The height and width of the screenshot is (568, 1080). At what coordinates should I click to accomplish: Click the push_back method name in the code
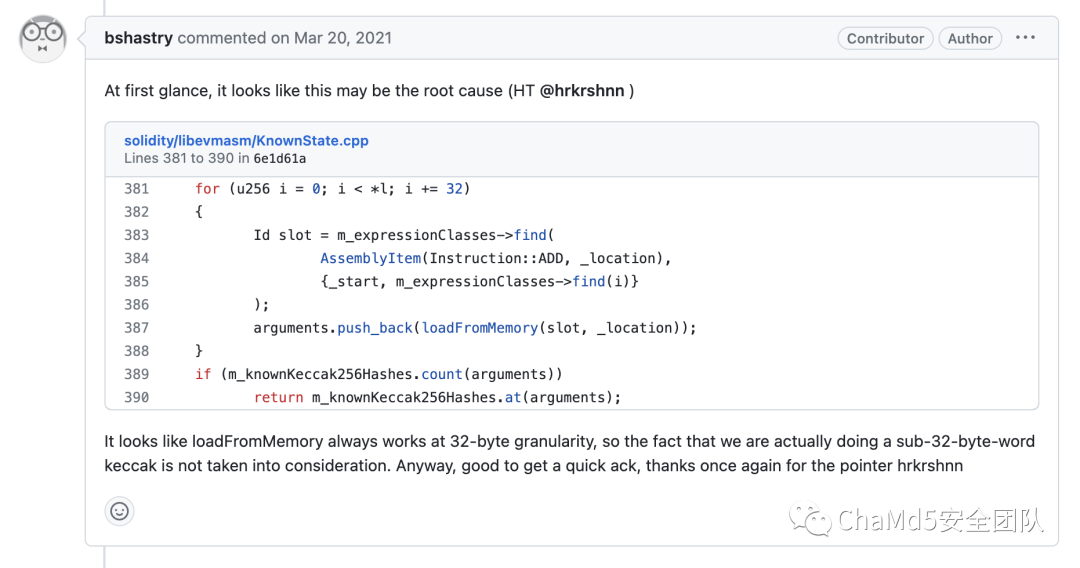(x=375, y=328)
